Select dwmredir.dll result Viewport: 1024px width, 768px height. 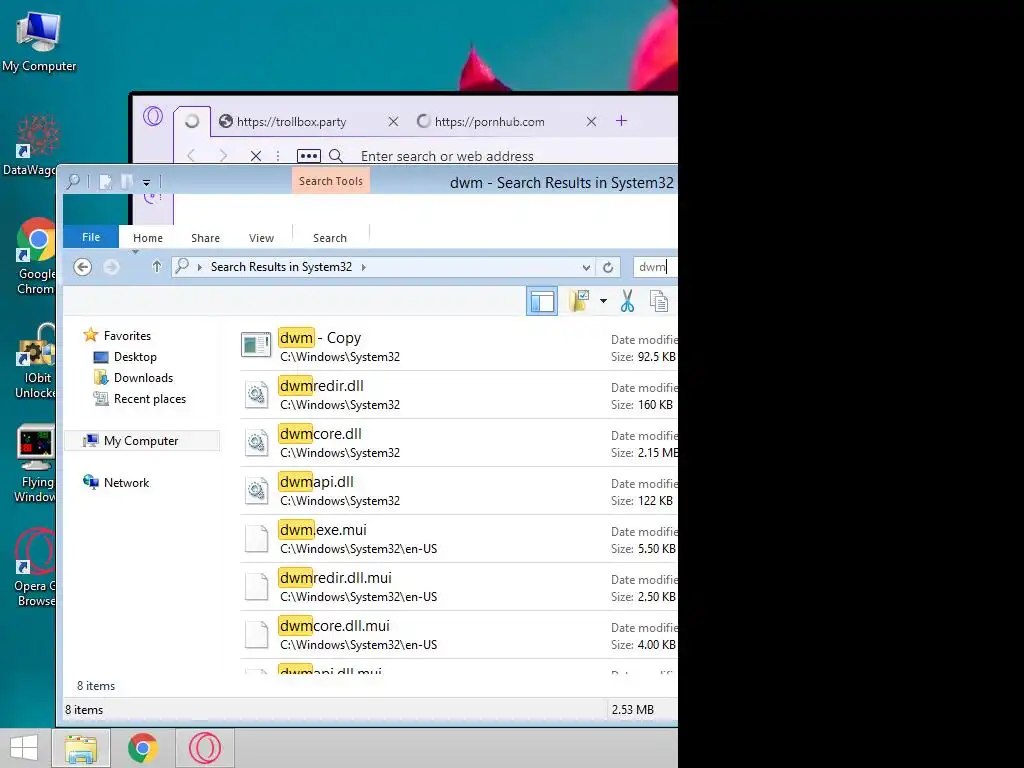coord(458,394)
